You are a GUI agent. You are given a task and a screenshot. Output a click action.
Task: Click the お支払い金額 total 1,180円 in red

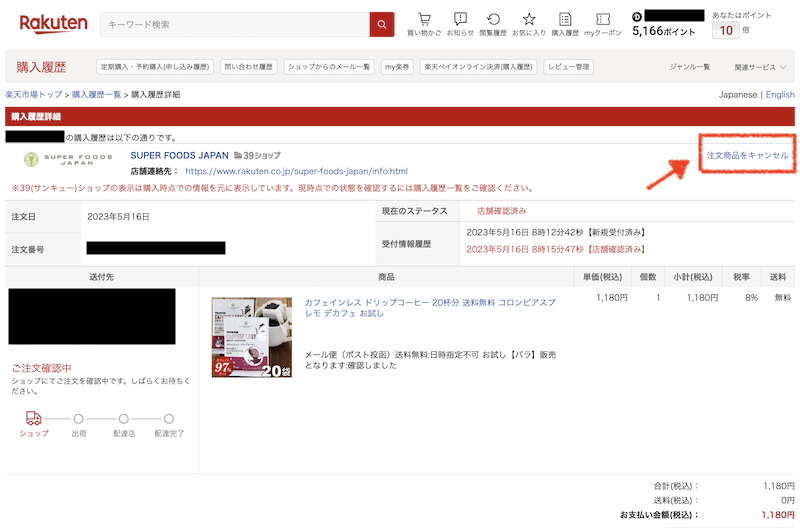(778, 515)
